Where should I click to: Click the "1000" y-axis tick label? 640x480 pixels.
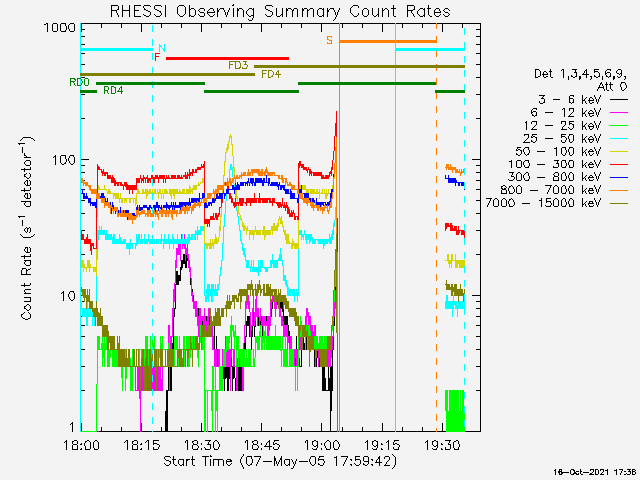point(60,28)
